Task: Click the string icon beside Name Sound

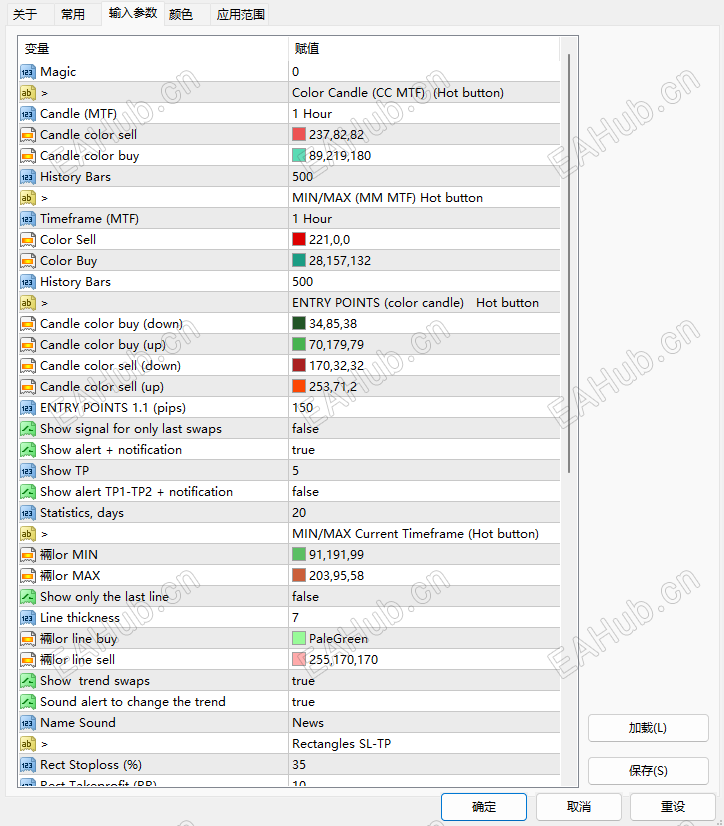Action: coord(28,723)
